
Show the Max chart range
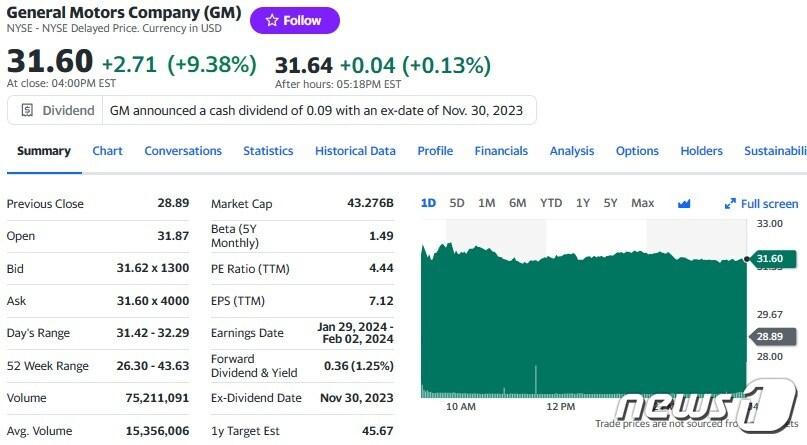643,203
